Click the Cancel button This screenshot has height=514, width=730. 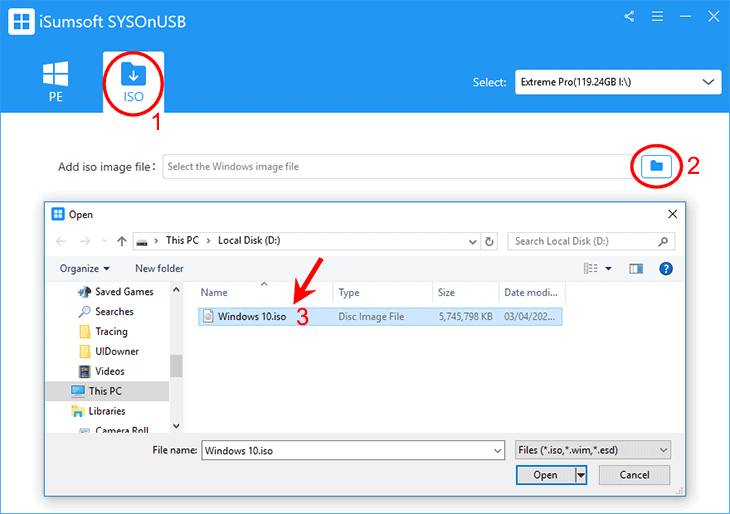tap(634, 475)
